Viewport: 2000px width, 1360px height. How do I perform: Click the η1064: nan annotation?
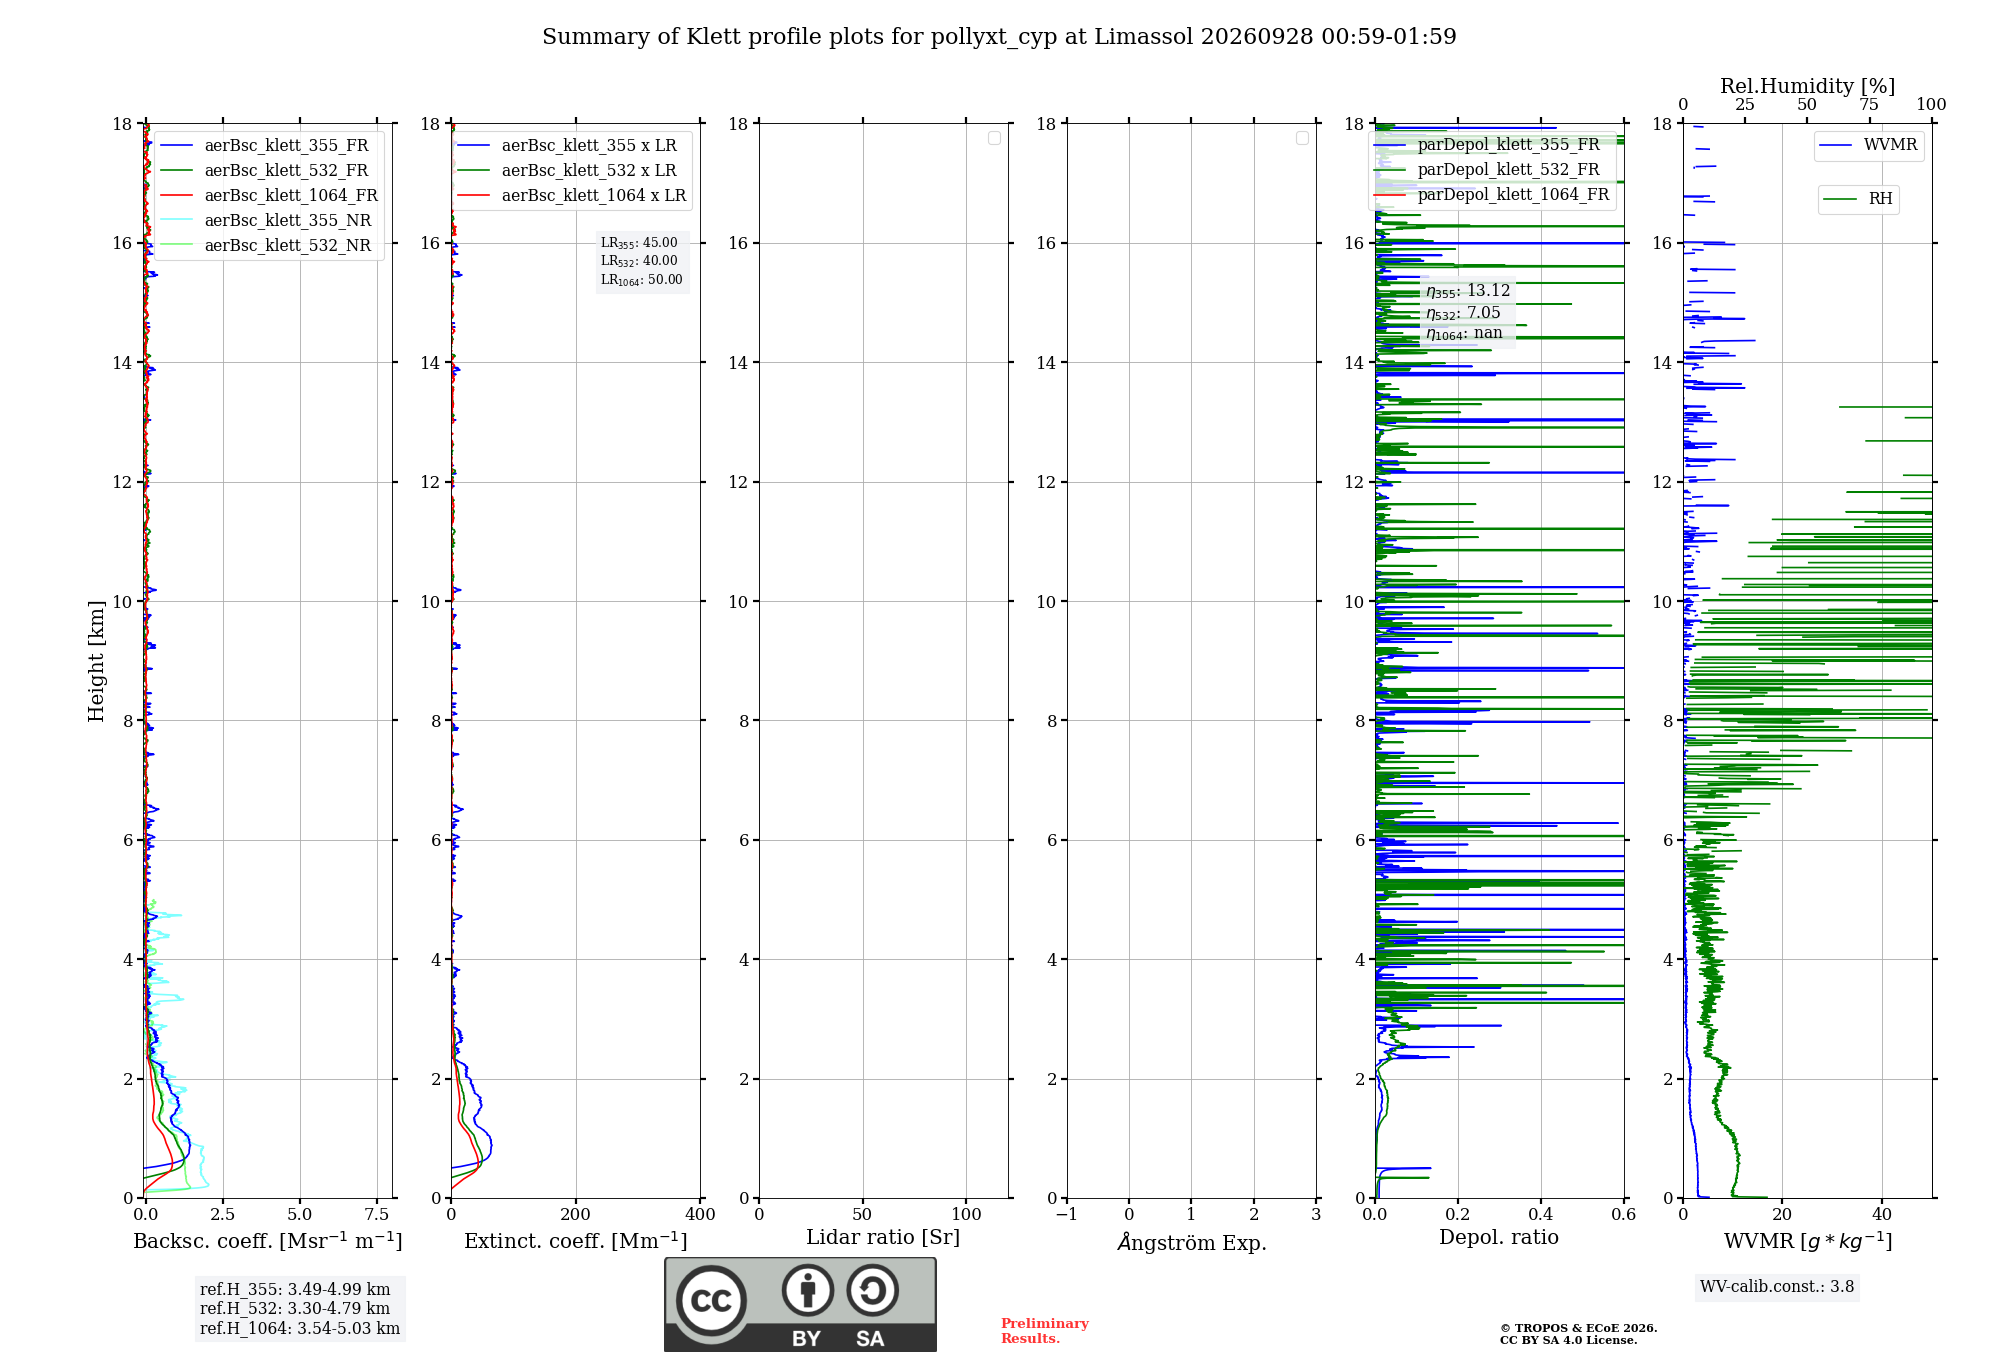[x=1464, y=334]
